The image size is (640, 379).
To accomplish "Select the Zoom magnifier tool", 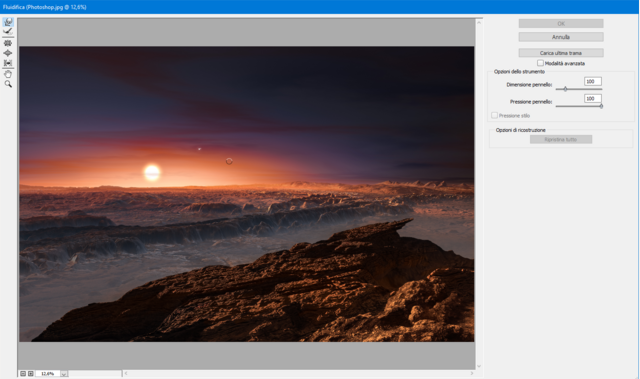I will [8, 84].
